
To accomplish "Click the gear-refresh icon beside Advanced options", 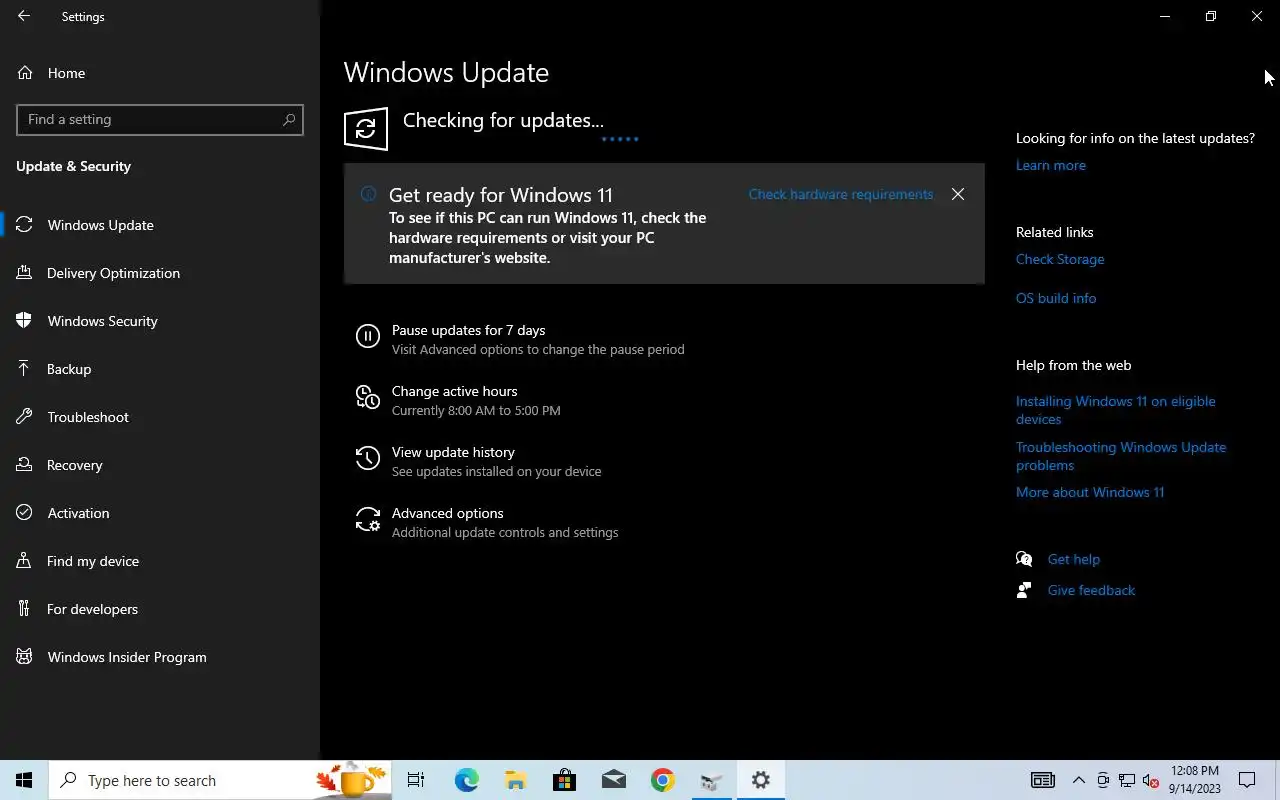I will pyautogui.click(x=368, y=520).
